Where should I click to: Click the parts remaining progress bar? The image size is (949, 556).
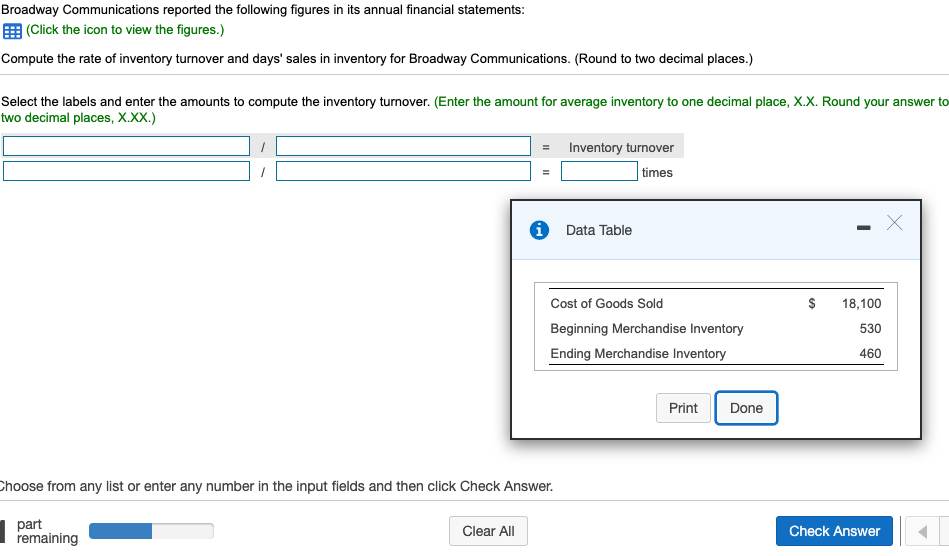151,531
